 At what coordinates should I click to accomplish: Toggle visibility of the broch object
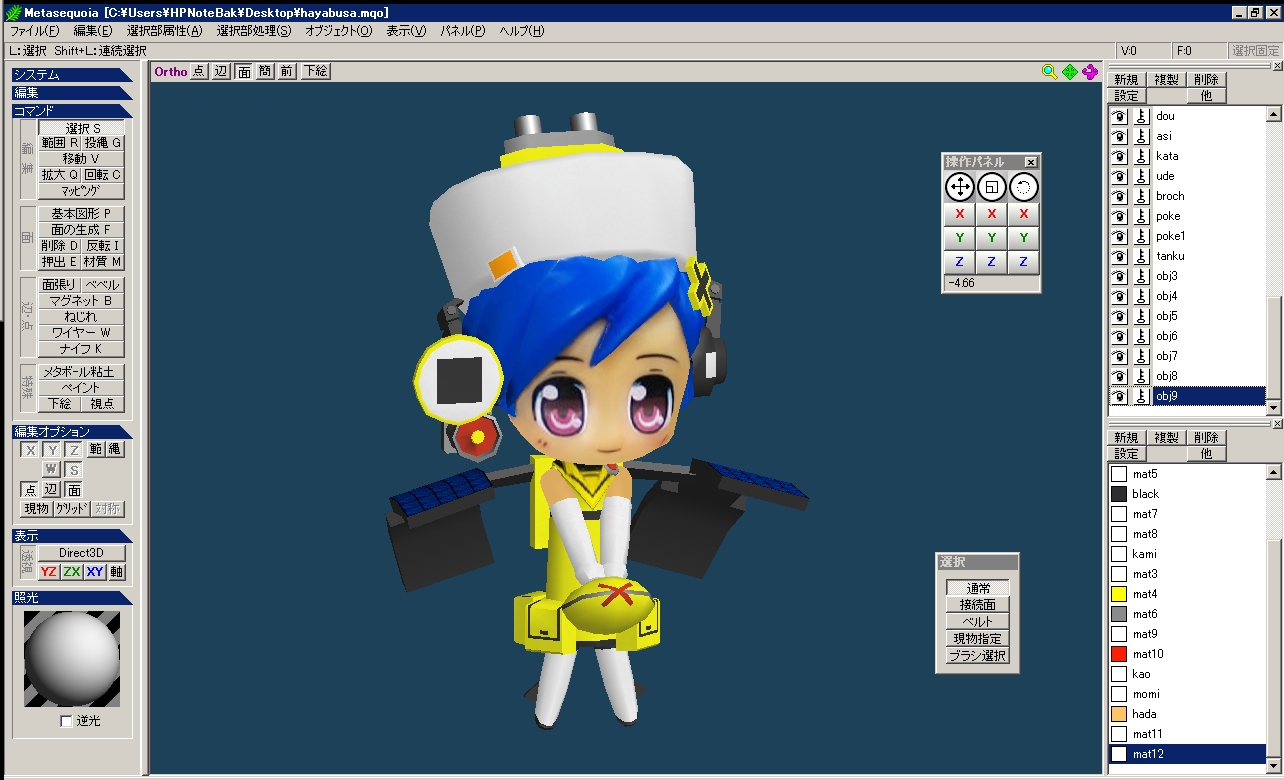coord(1120,196)
